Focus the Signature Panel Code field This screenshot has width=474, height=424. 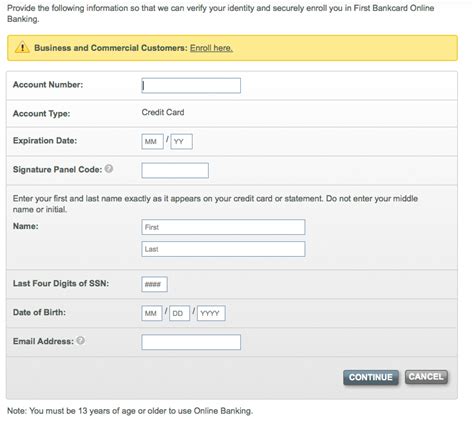[x=175, y=170]
